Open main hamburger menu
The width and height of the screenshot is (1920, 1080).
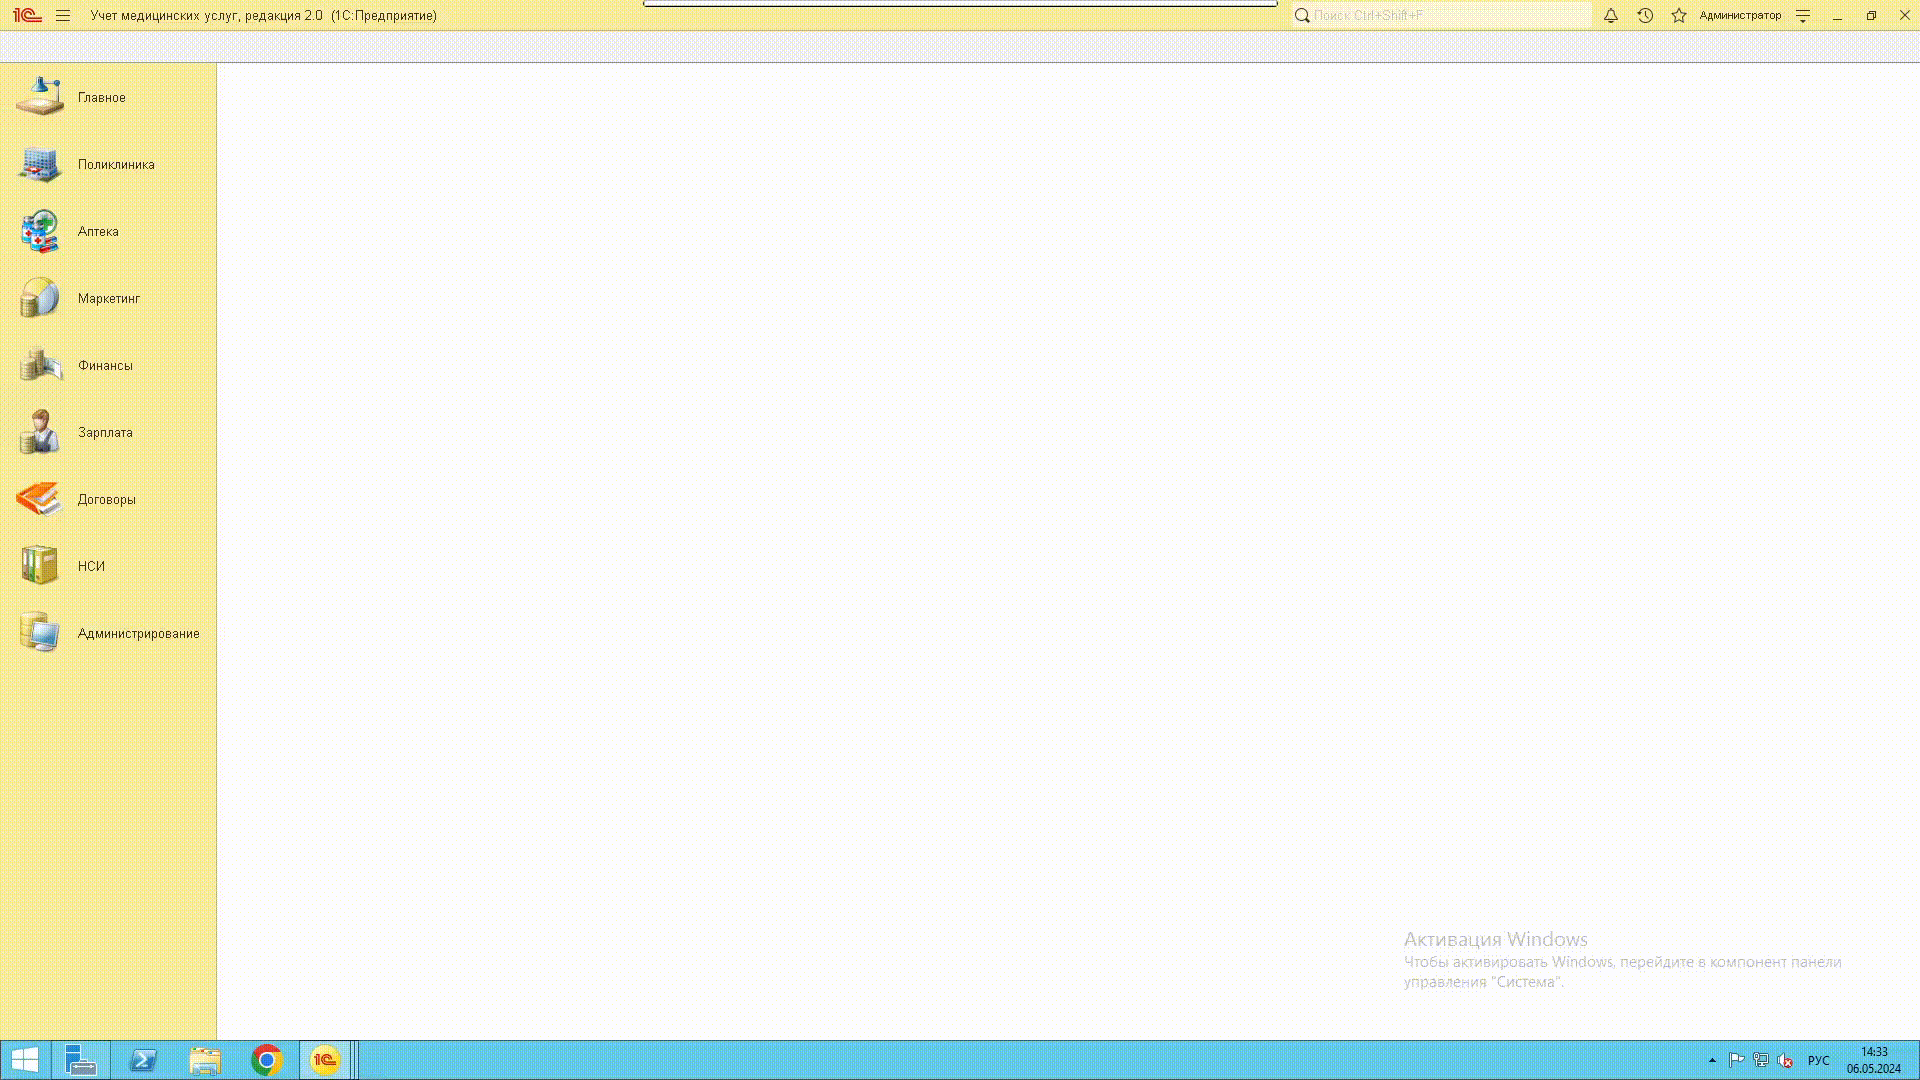(63, 16)
